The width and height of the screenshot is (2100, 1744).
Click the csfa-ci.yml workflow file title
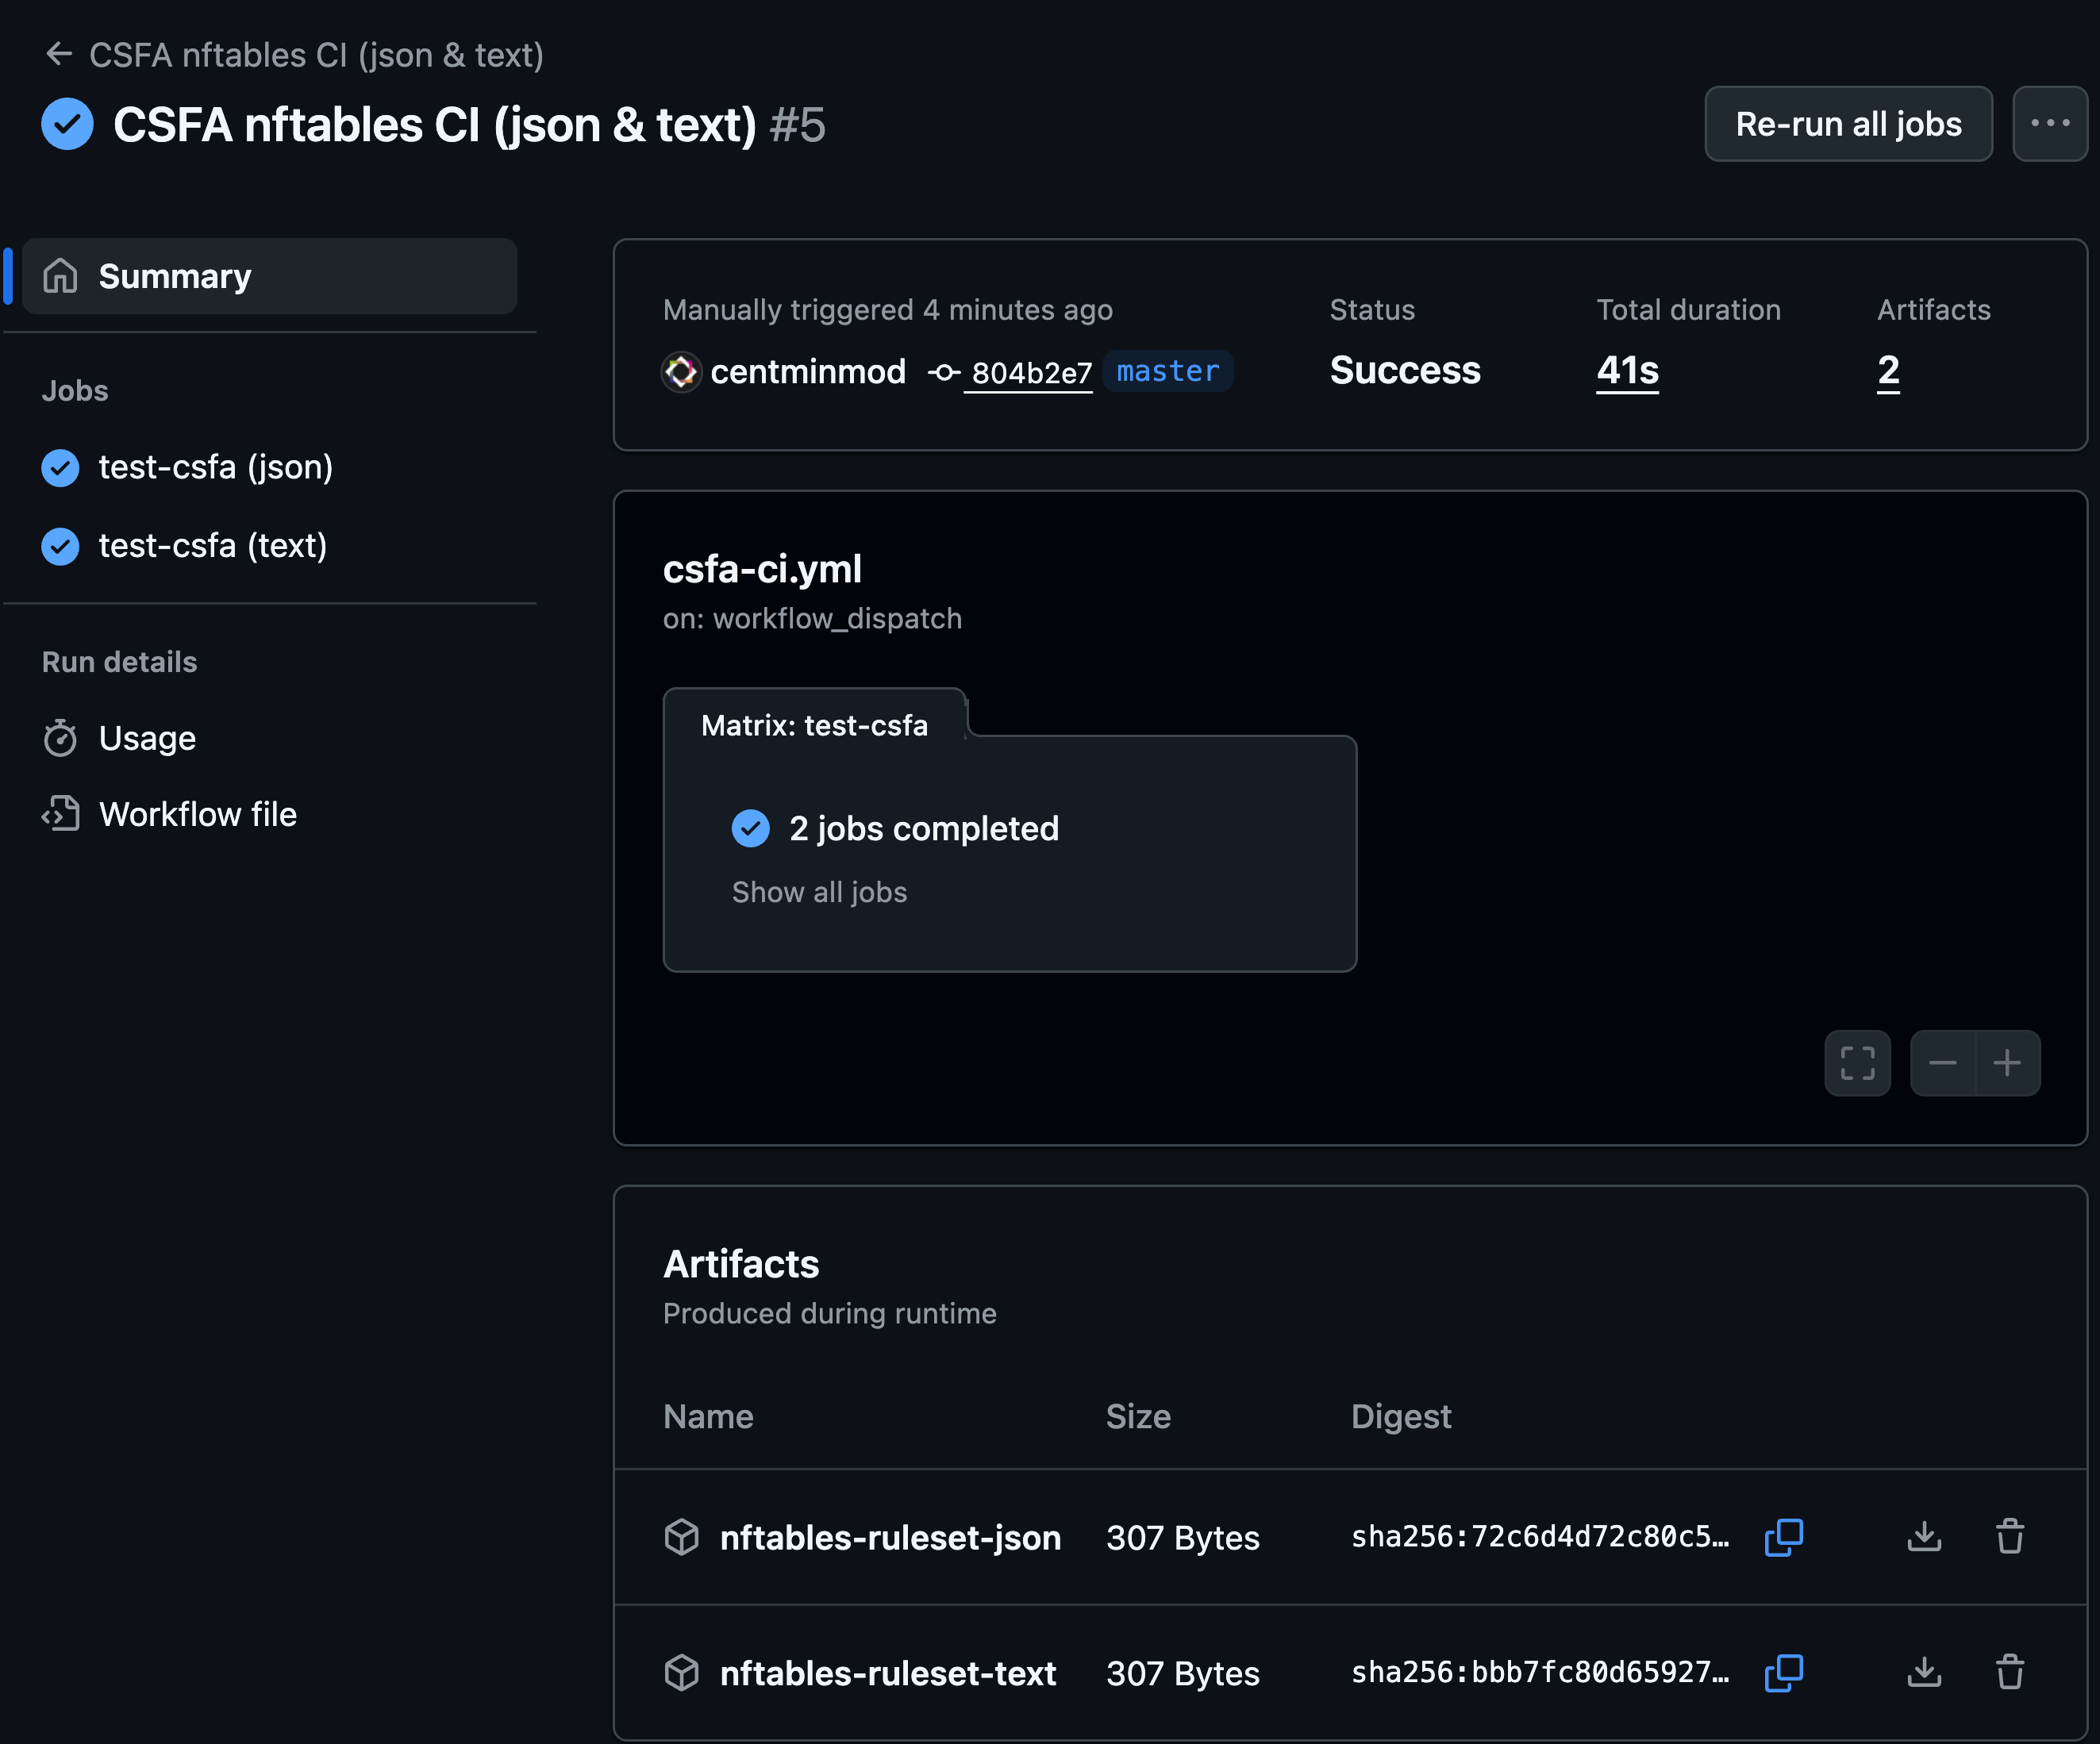tap(762, 569)
